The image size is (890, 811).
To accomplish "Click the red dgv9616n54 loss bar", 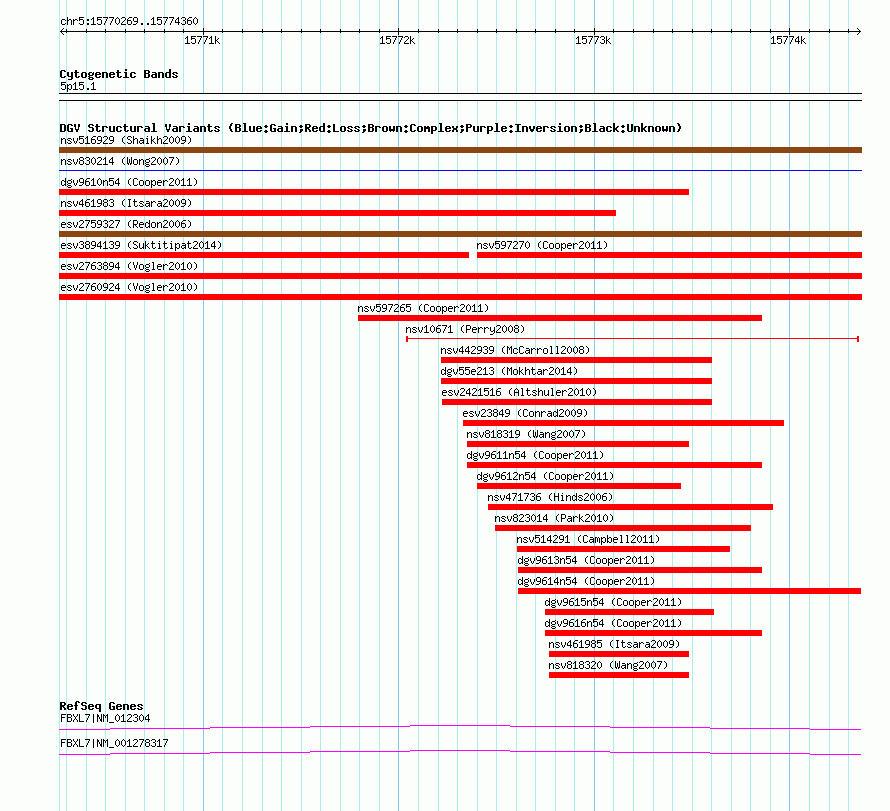I will (x=653, y=633).
